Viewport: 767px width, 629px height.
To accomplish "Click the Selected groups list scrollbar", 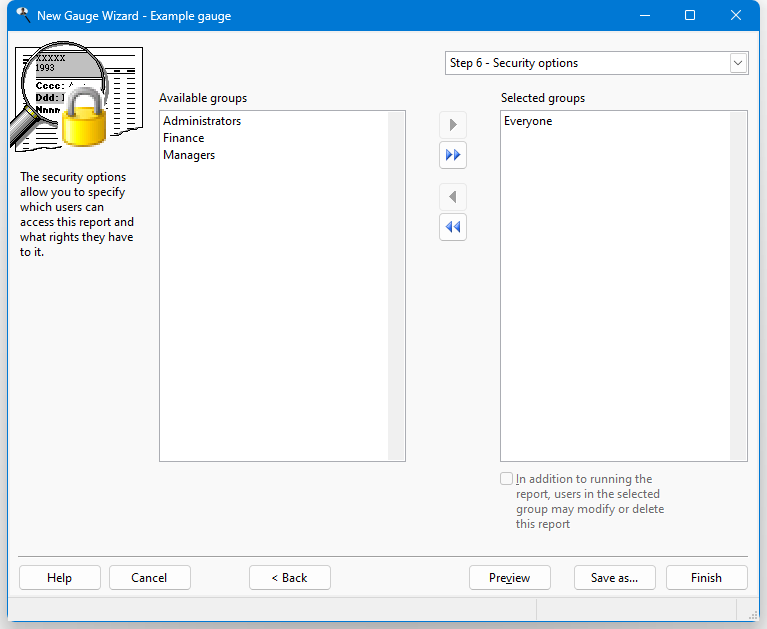I will [738, 286].
